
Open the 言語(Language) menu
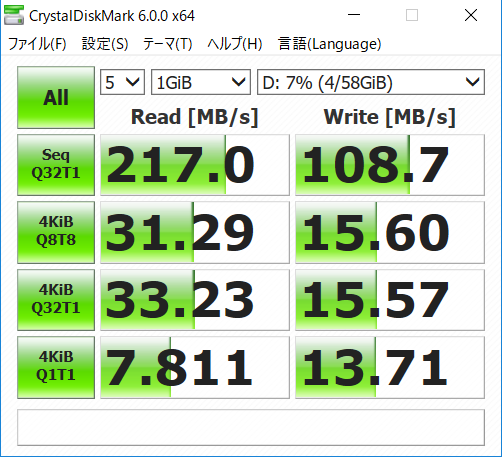[329, 44]
